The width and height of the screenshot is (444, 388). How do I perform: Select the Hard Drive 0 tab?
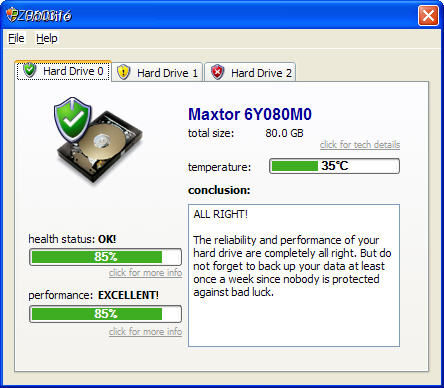(63, 70)
